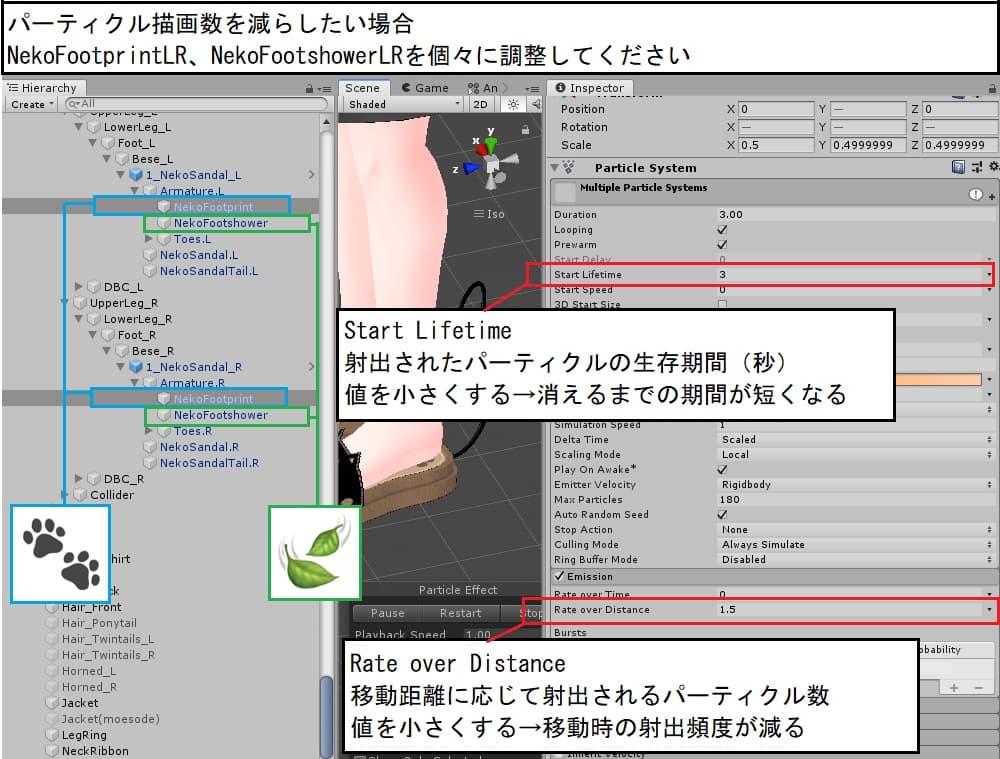Enable 3D Start Size
The width and height of the screenshot is (1000, 759).
[x=721, y=304]
